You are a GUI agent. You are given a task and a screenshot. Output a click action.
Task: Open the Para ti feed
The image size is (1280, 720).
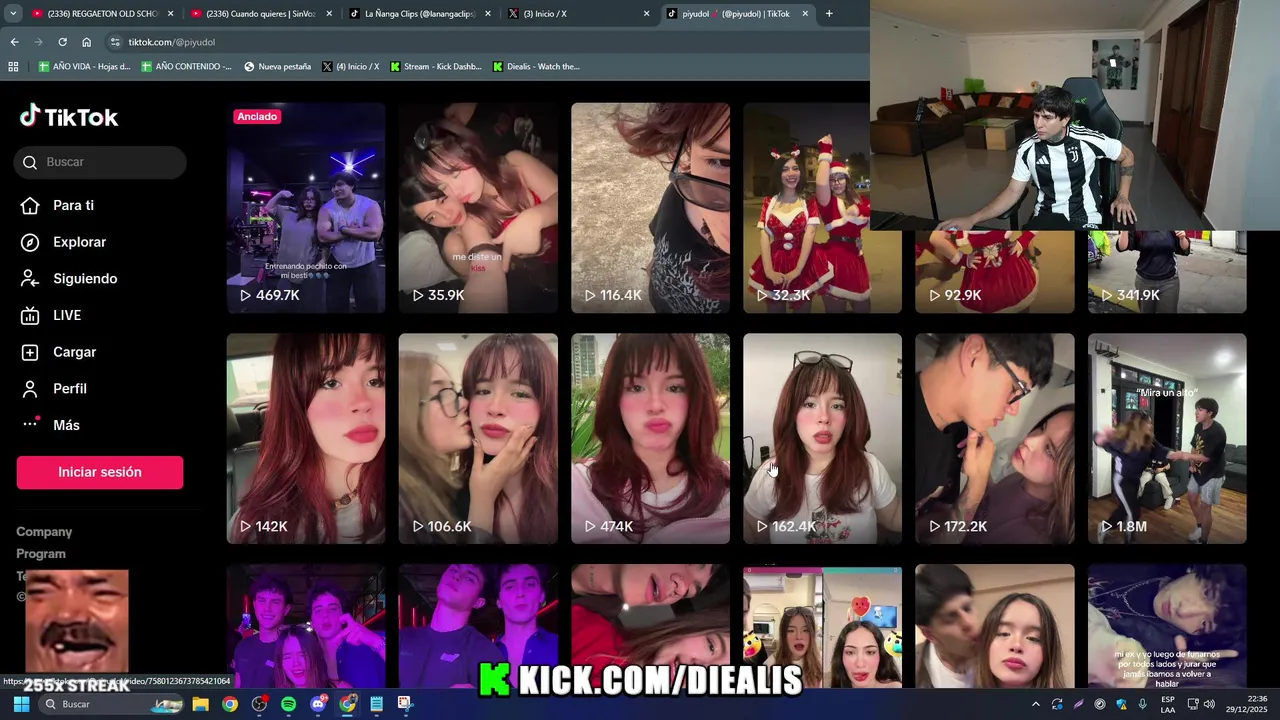[x=58, y=205]
